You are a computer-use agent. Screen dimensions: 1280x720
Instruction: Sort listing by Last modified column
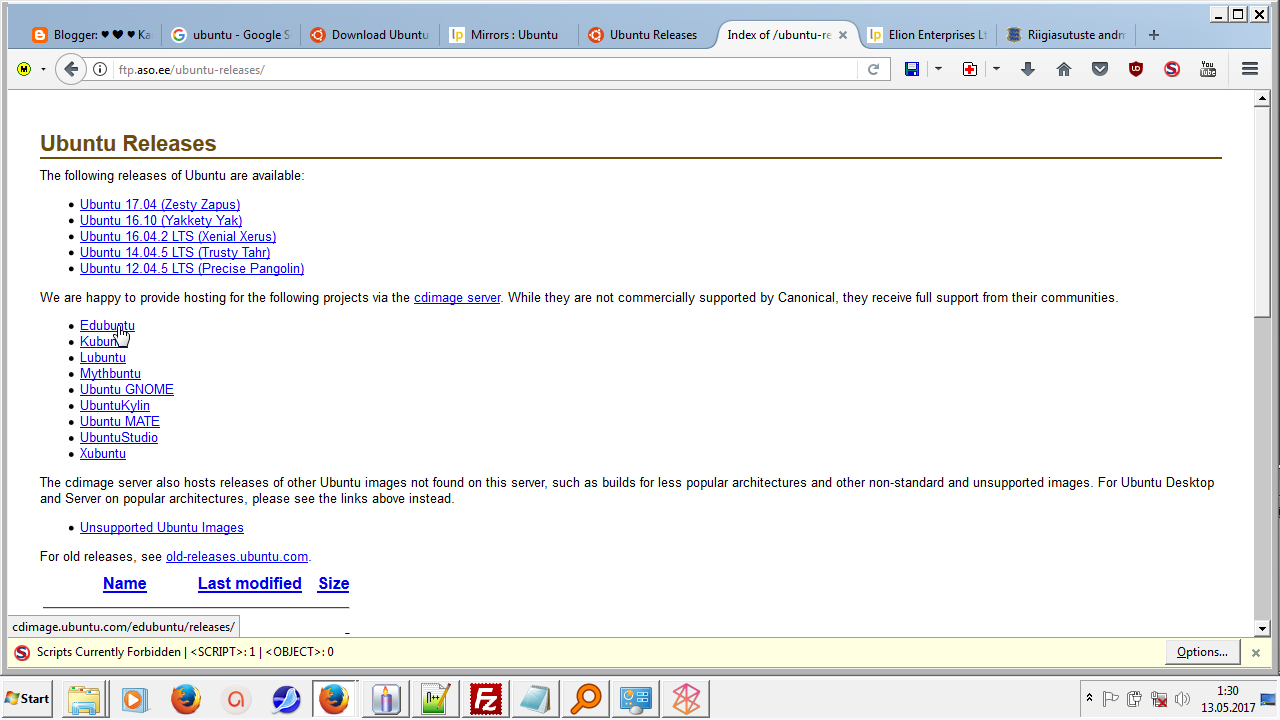pos(250,584)
